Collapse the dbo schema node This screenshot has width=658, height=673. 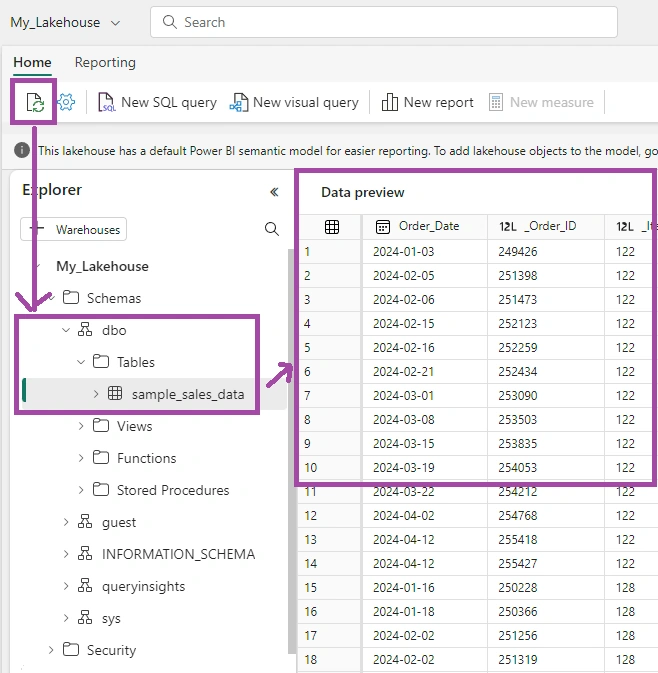tap(66, 330)
